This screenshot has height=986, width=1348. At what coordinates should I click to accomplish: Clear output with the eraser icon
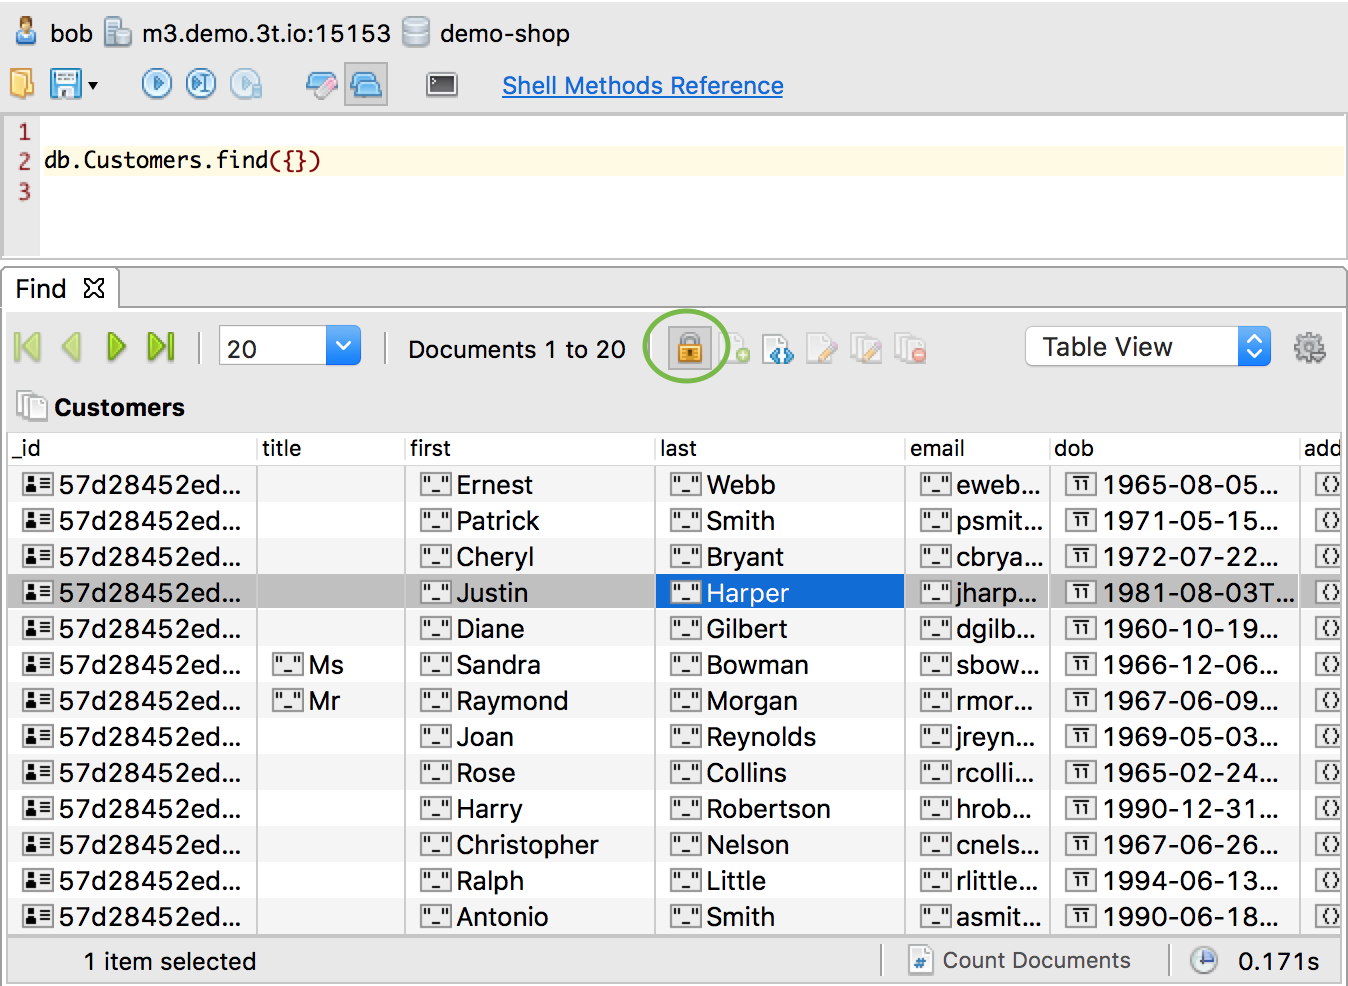pyautogui.click(x=321, y=85)
